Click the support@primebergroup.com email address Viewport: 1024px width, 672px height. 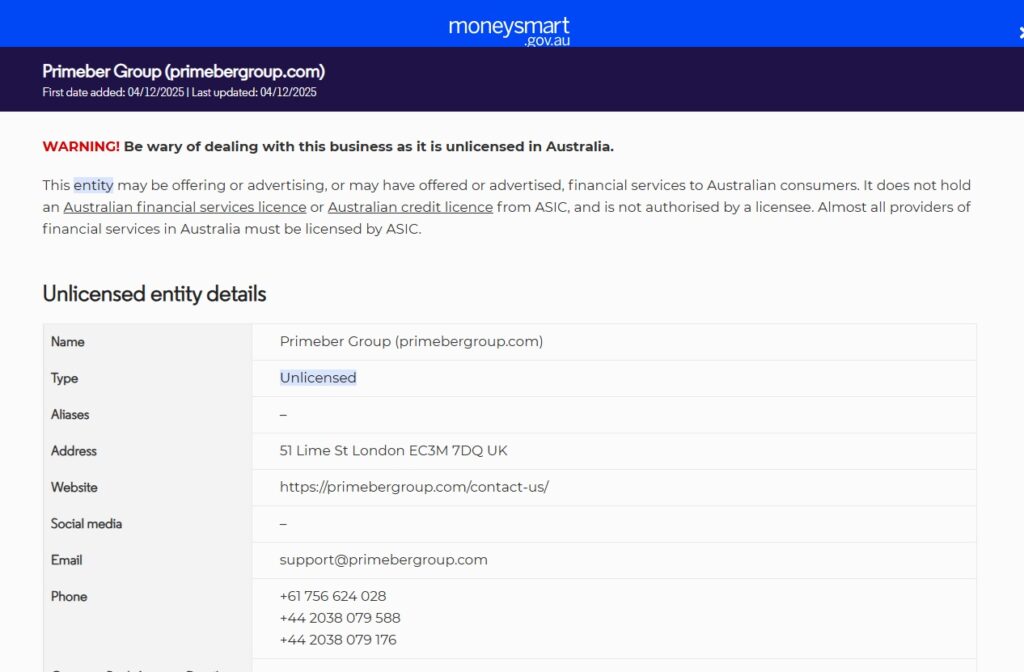click(x=381, y=560)
